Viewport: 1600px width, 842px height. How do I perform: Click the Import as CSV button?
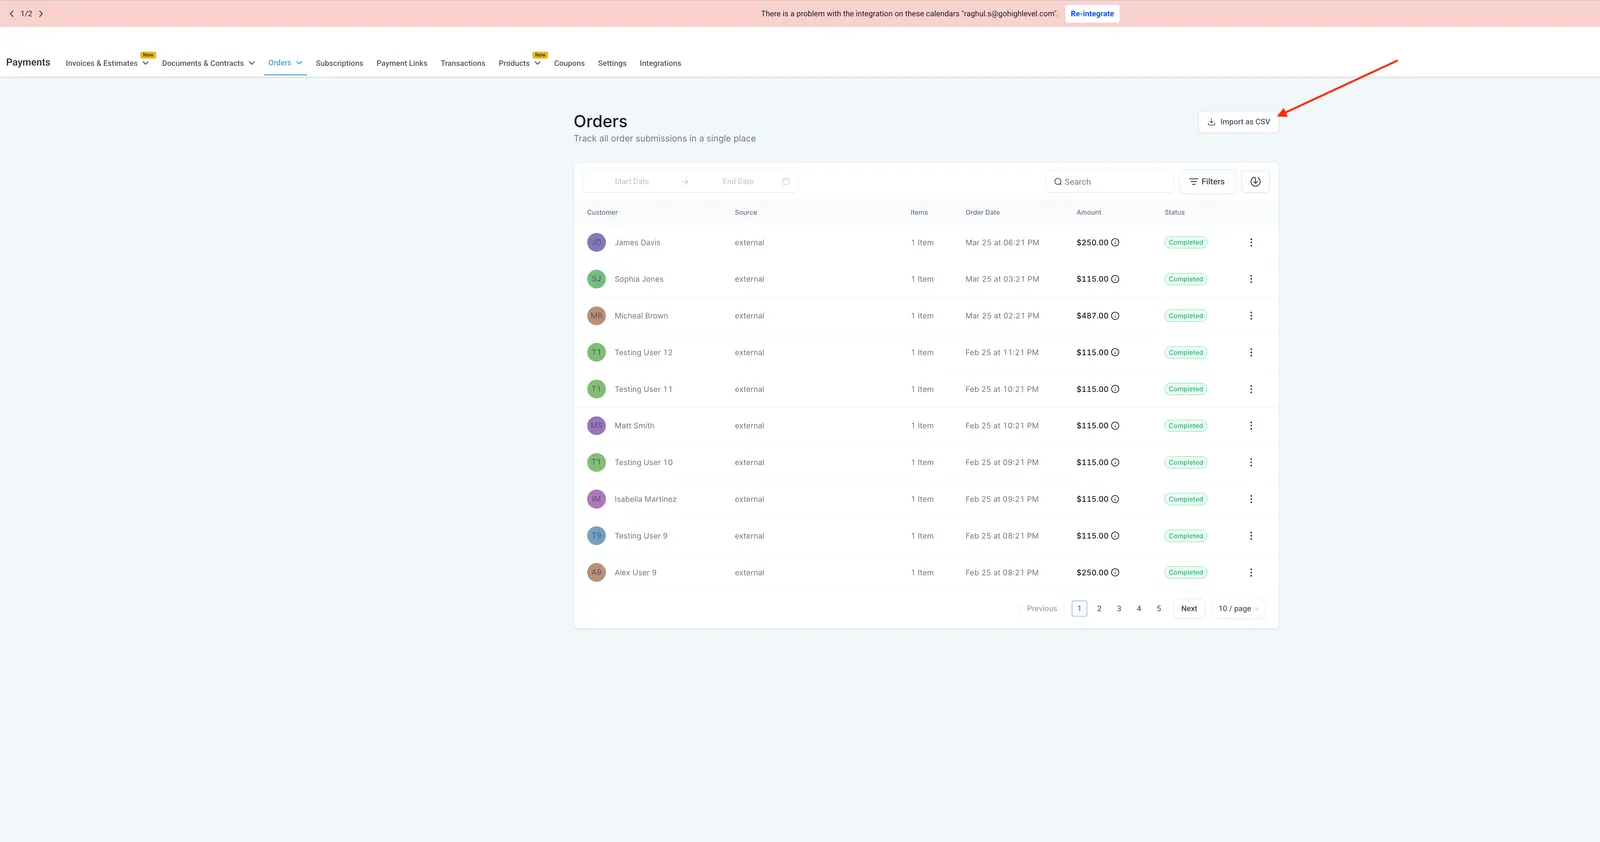click(1238, 122)
